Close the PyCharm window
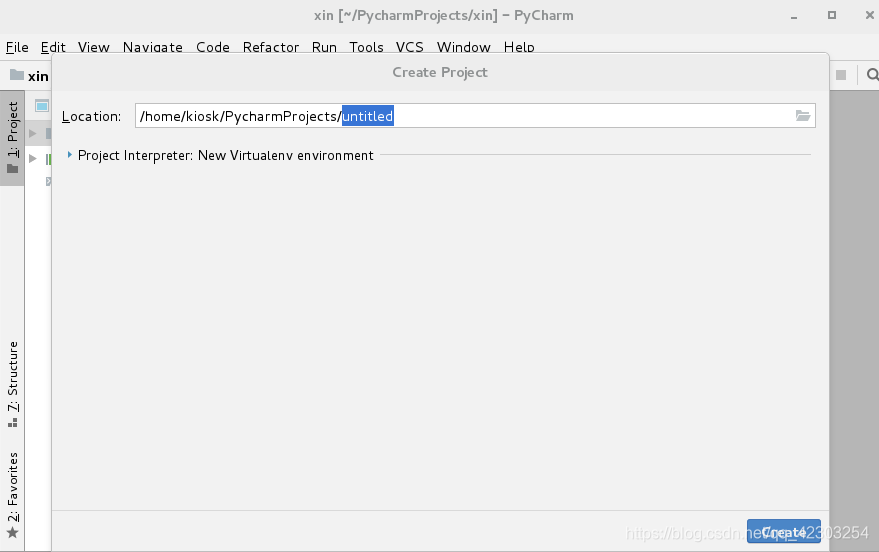The width and height of the screenshot is (879, 552). (x=870, y=15)
